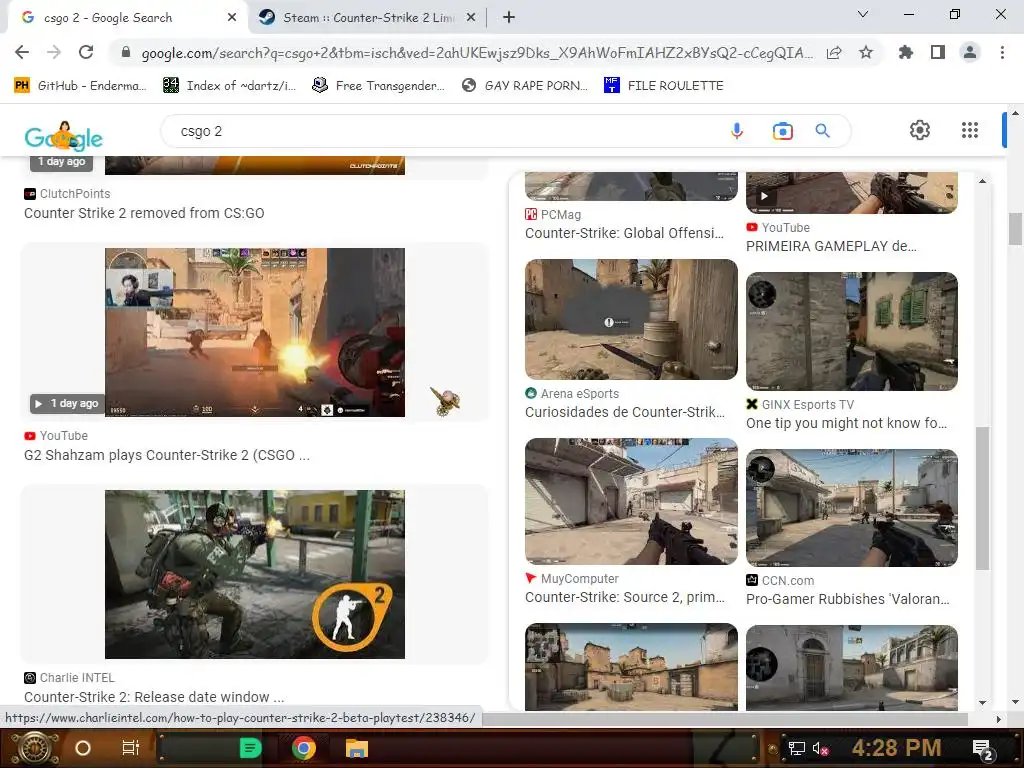Expand the tab search chevron

pos(863,14)
